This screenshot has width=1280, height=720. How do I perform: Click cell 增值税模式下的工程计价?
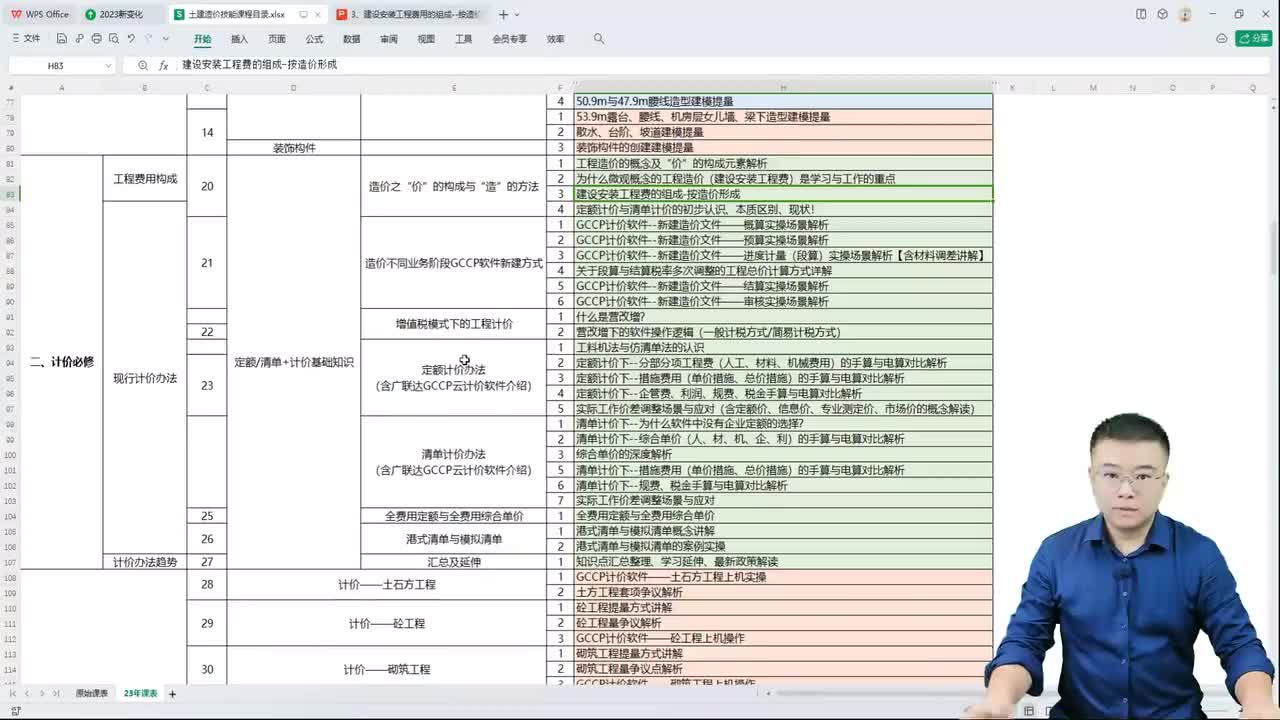(454, 324)
